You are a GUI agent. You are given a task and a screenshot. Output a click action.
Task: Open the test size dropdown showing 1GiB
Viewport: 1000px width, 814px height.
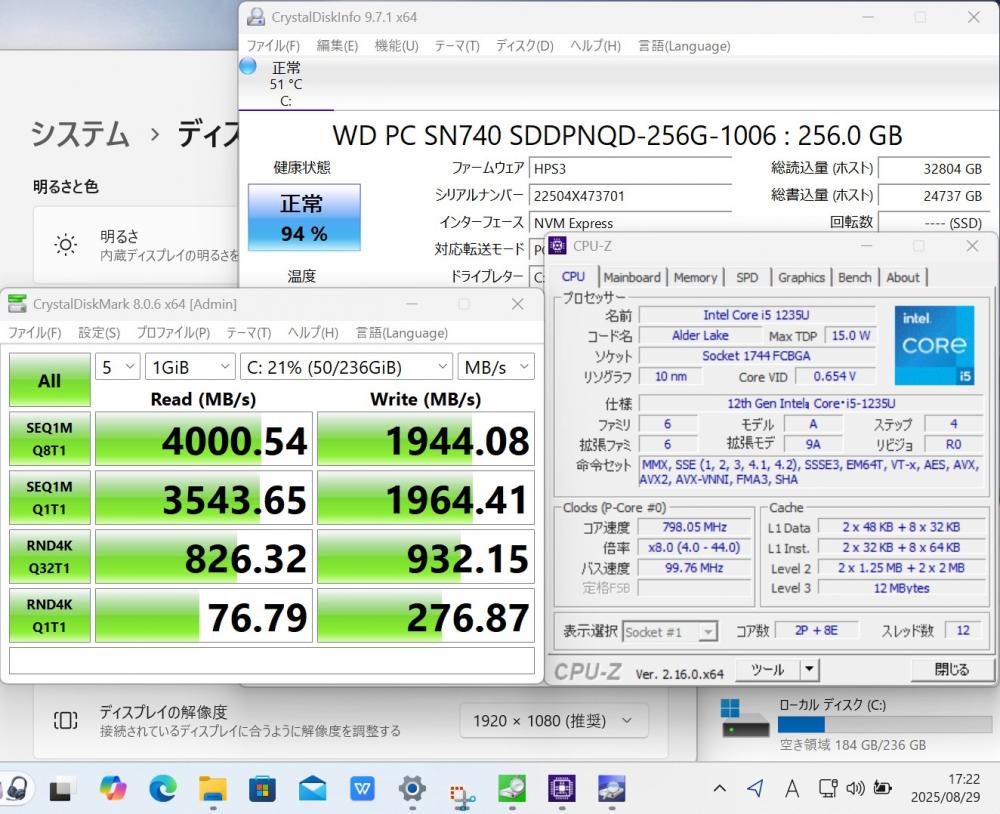point(190,367)
